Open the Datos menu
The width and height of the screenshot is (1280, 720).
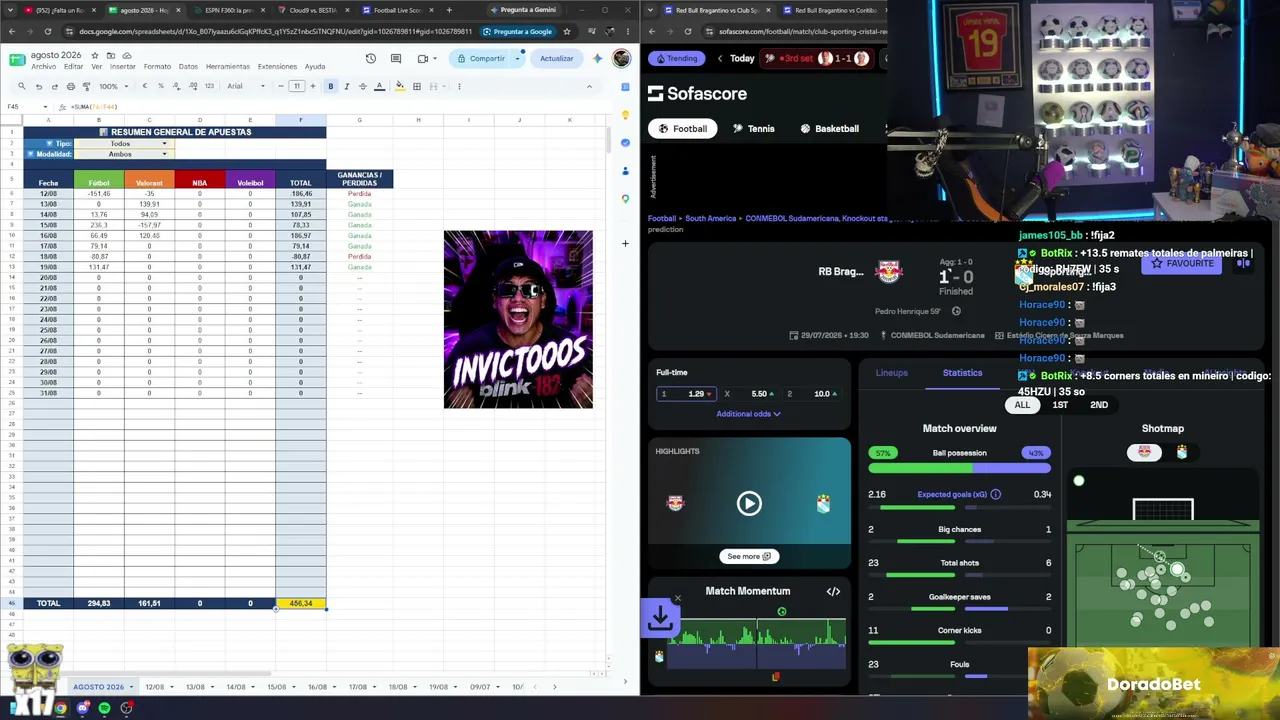188,67
